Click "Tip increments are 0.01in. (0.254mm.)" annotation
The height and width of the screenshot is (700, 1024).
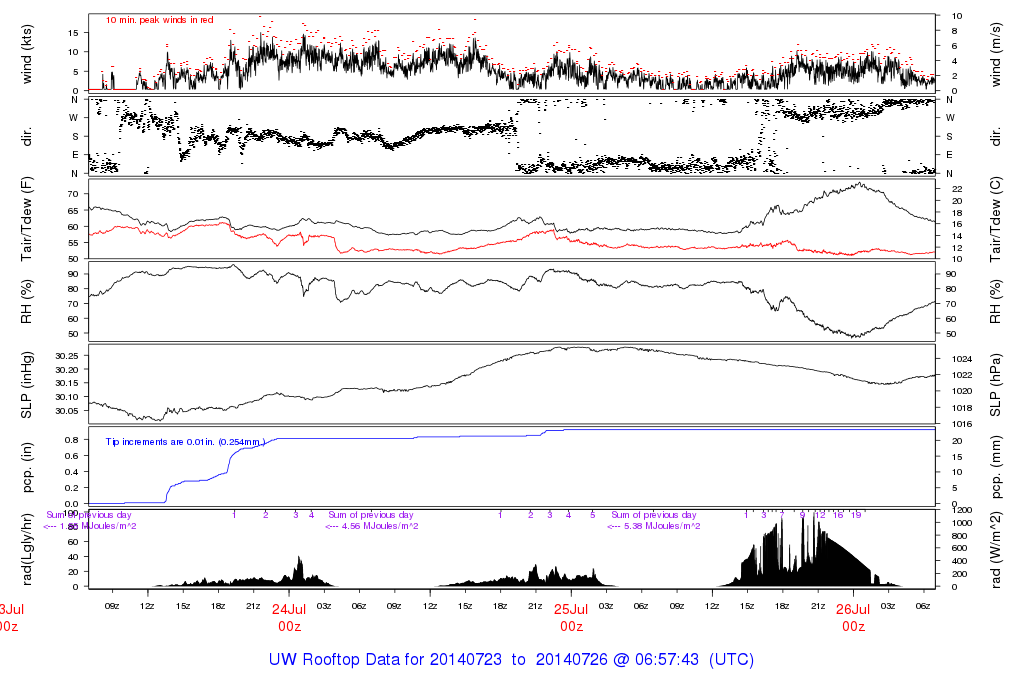coord(185,442)
